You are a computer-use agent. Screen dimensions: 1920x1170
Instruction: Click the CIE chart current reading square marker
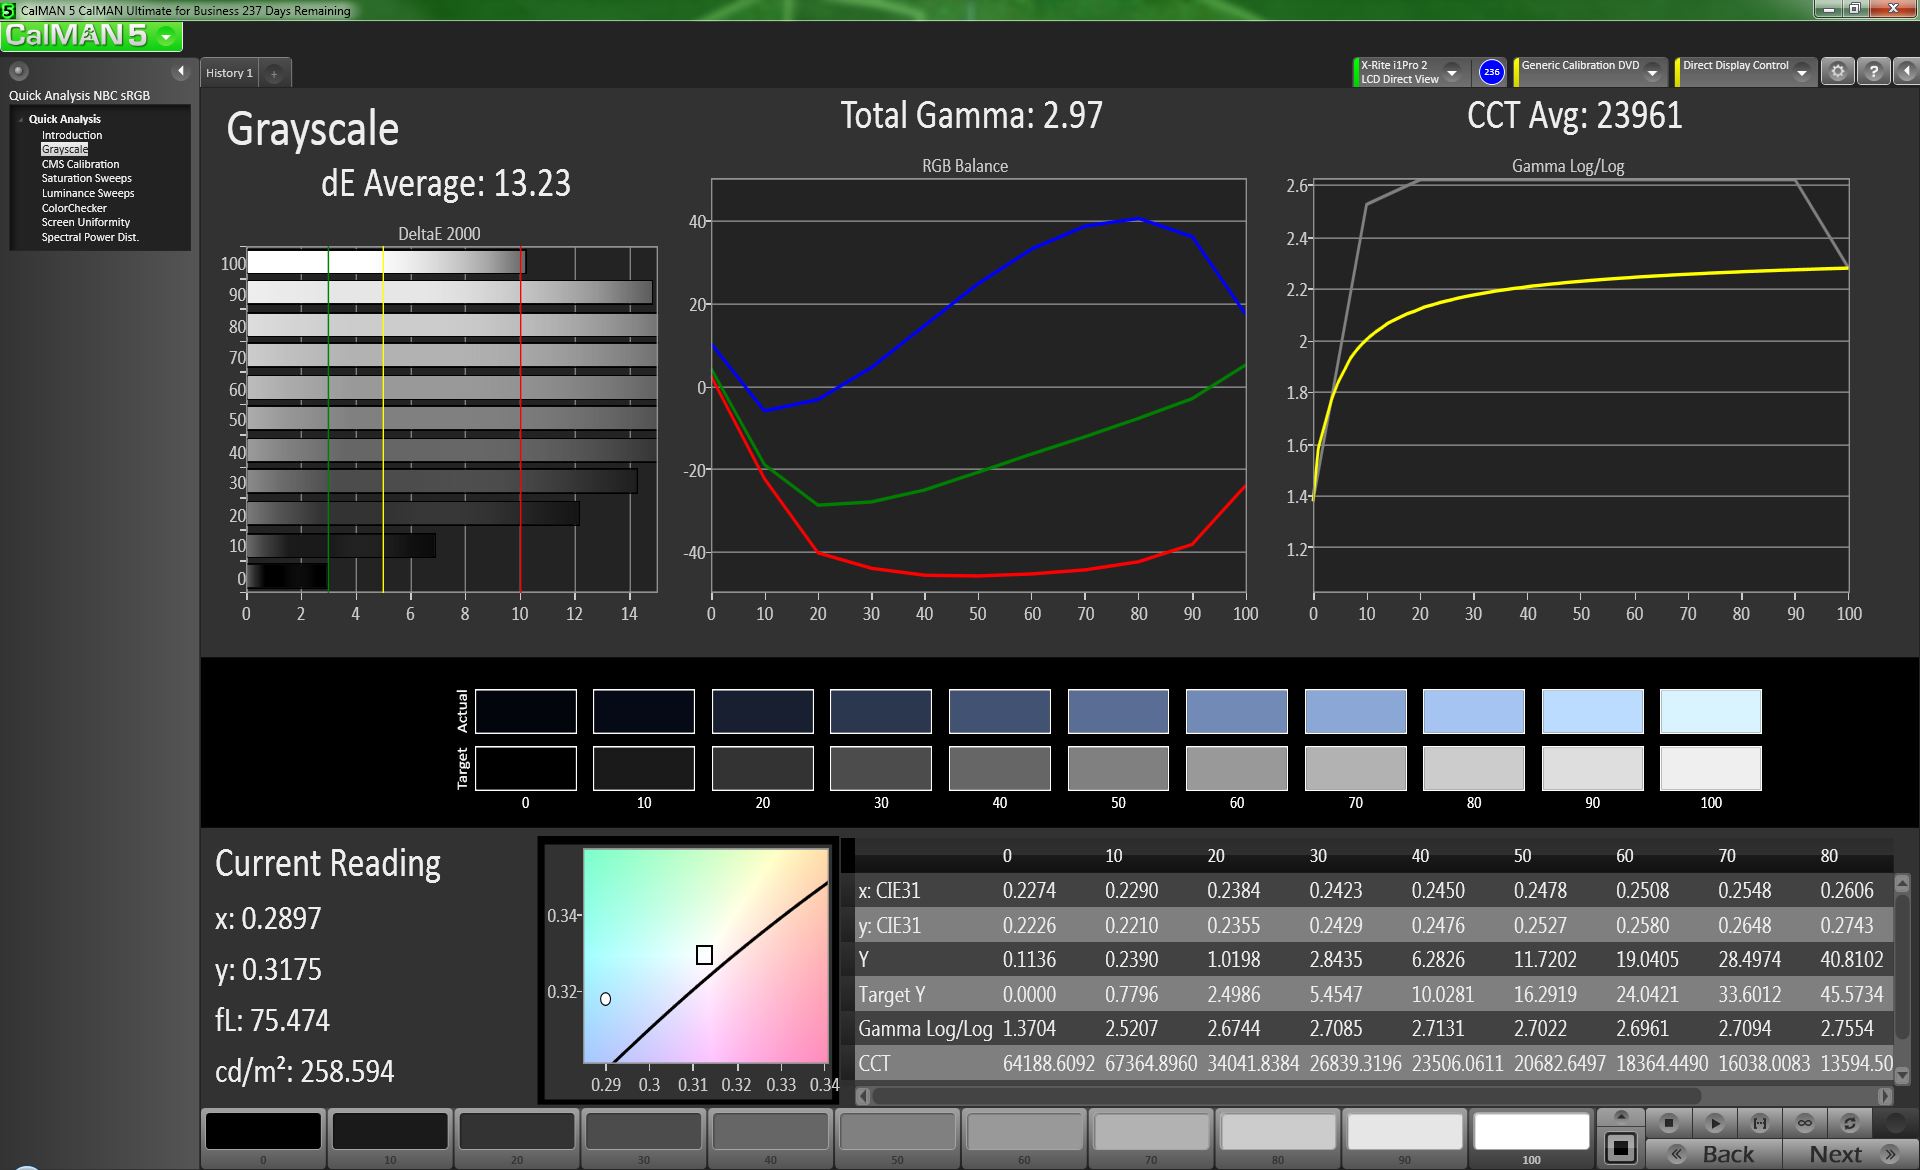click(704, 955)
